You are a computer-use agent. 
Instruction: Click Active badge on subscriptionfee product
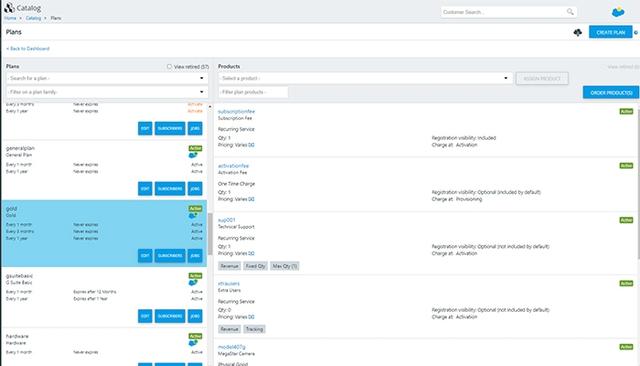[x=626, y=111]
